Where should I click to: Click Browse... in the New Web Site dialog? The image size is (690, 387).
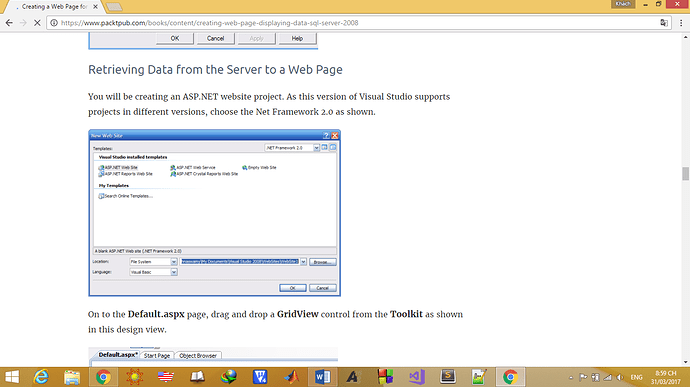point(323,262)
